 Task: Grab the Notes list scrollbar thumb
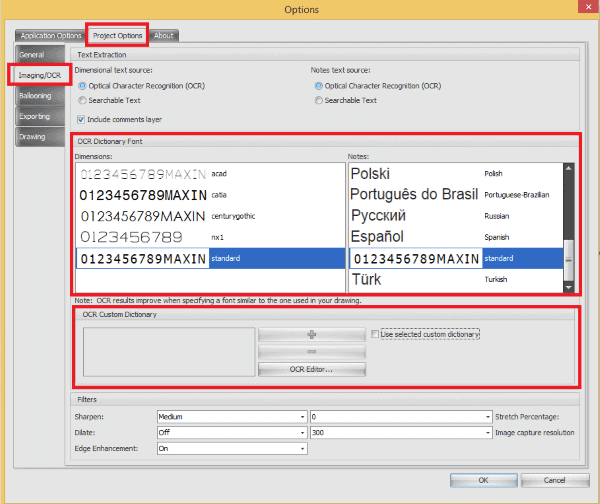tap(569, 260)
